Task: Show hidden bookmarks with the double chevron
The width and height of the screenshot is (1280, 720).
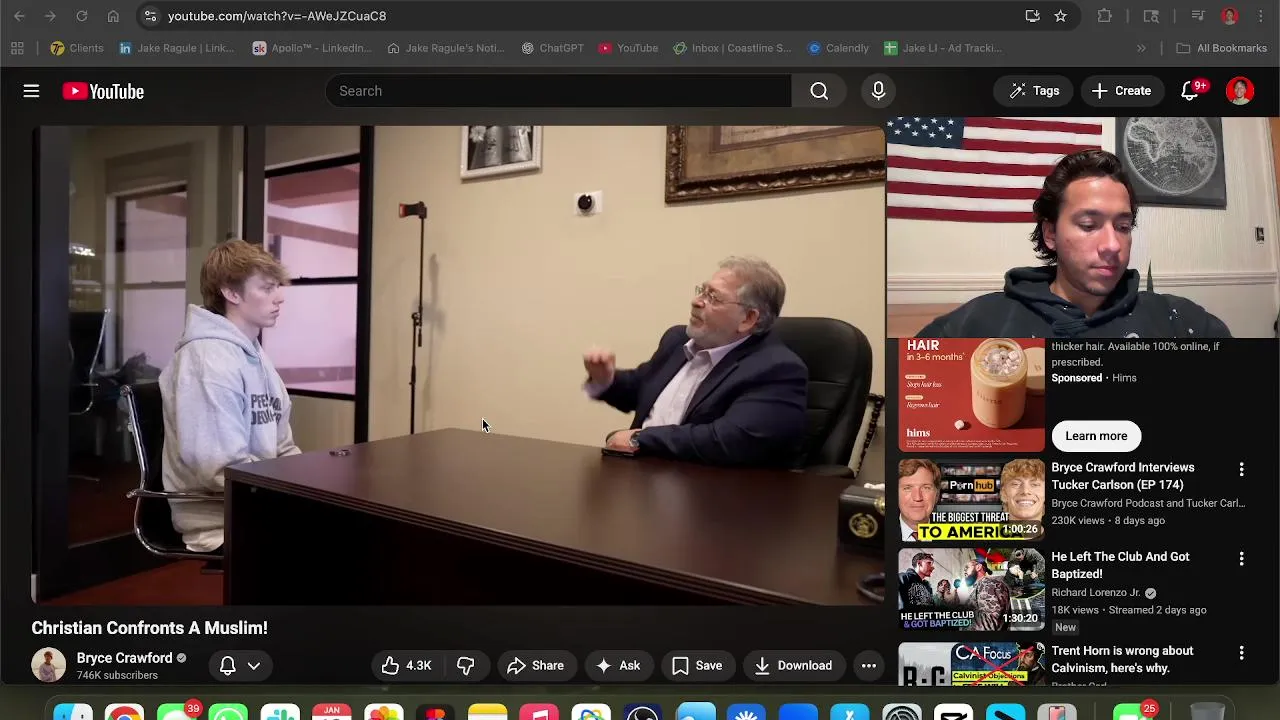Action: point(1141,48)
